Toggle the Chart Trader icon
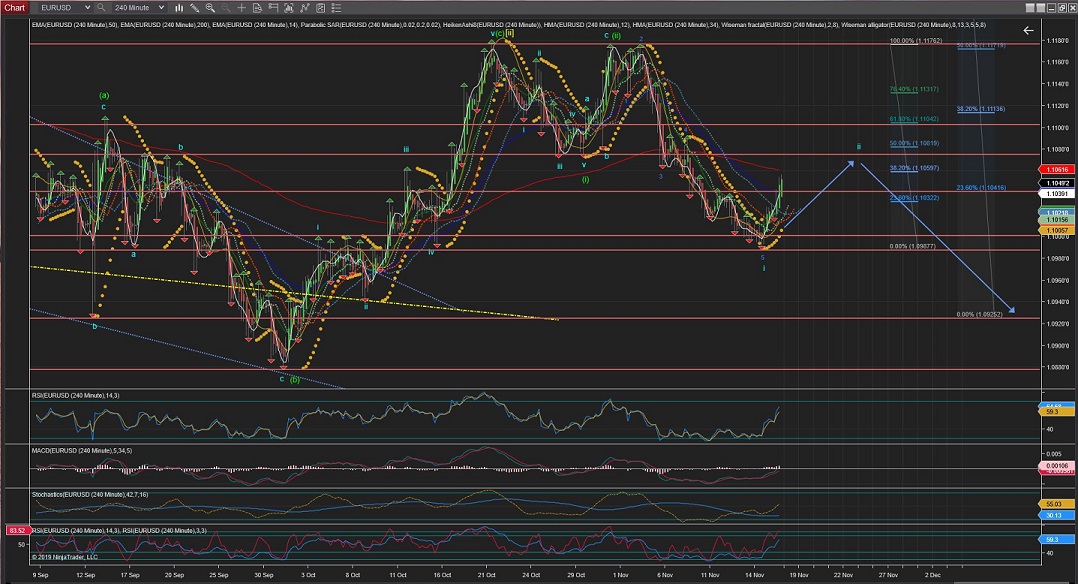 pos(273,8)
